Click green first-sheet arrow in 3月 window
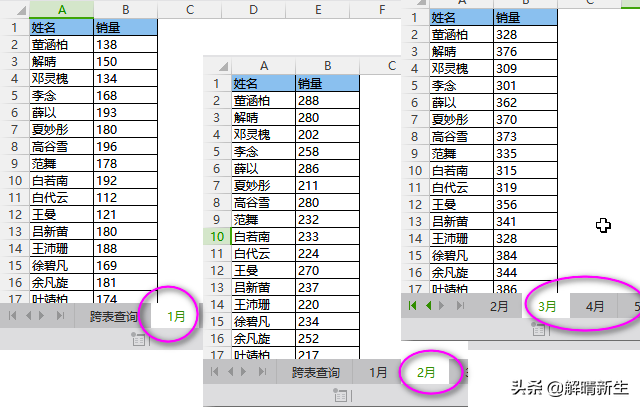Screen dimensions: 640x407 click(x=412, y=305)
